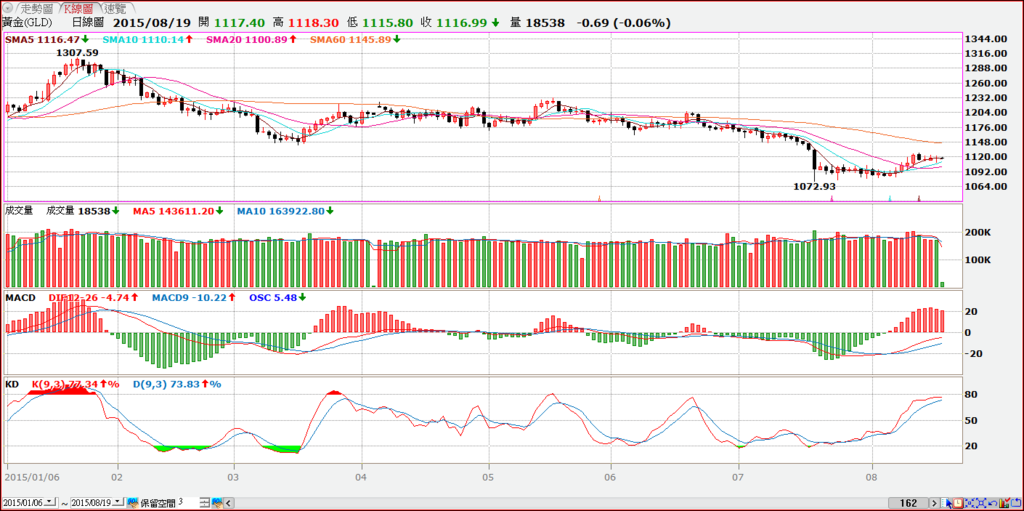Click the right arrow scroll button
This screenshot has height=511, width=1024.
pyautogui.click(x=935, y=503)
